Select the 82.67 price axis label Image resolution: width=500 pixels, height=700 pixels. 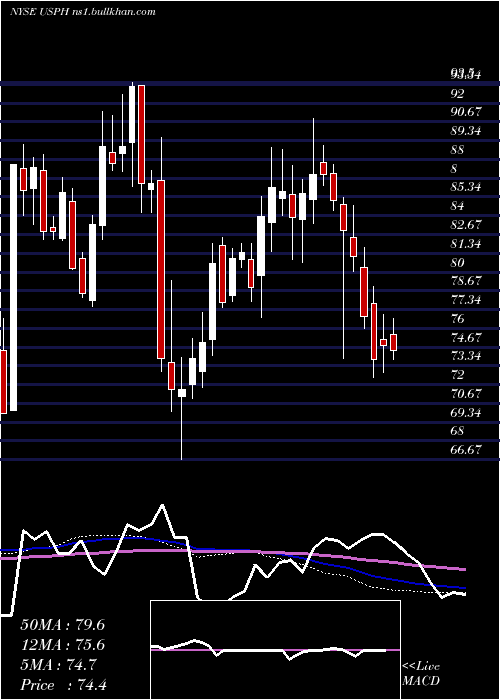pyautogui.click(x=465, y=225)
